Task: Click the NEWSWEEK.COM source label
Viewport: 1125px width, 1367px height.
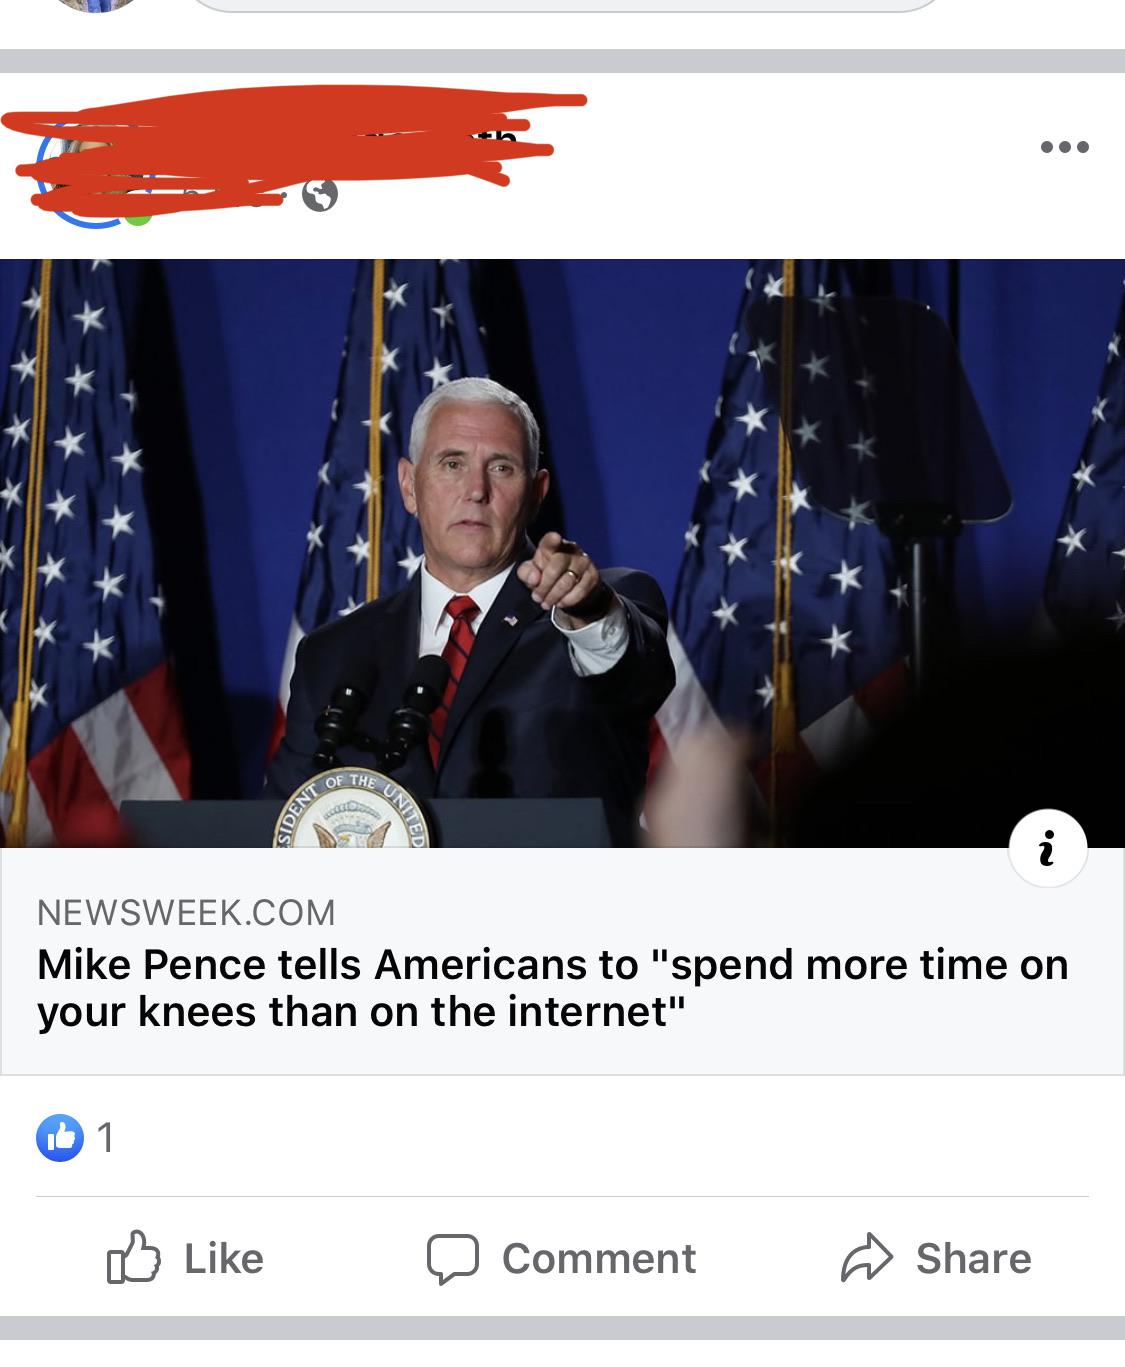Action: click(186, 912)
